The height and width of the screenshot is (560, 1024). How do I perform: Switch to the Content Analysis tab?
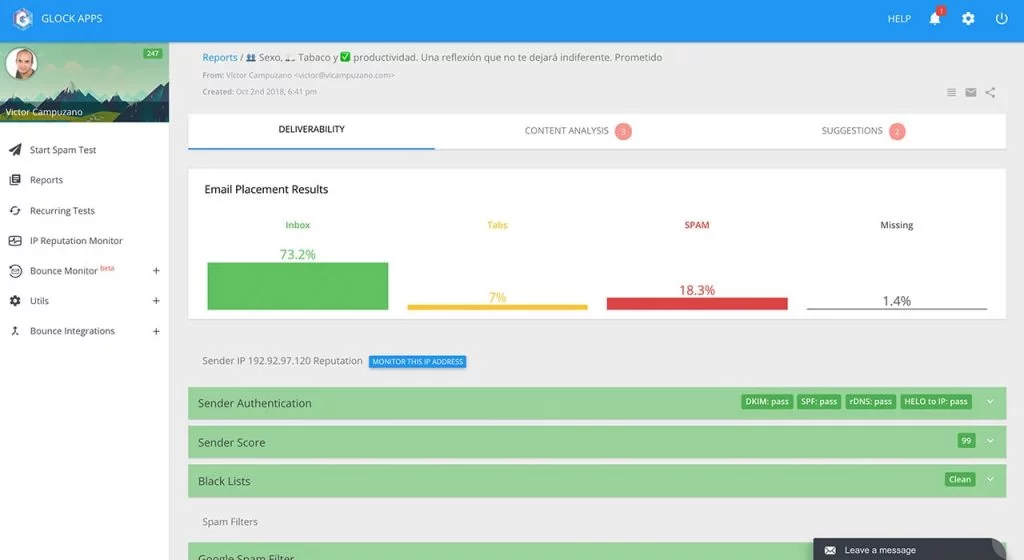[577, 131]
